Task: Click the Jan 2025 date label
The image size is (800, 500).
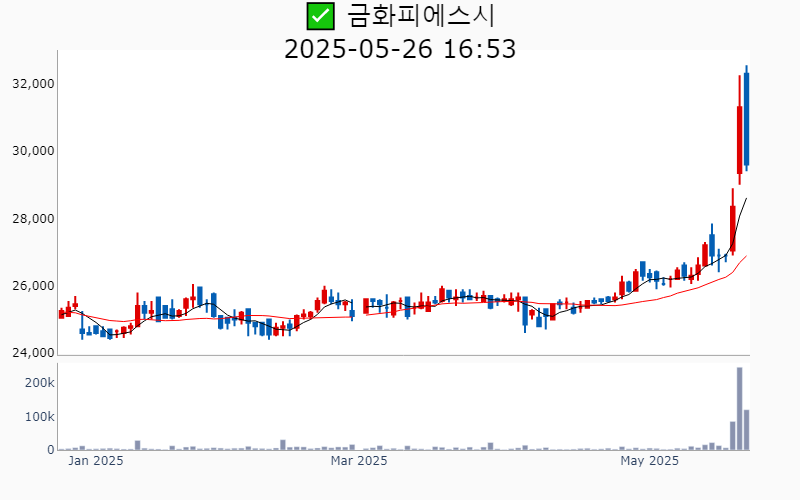Action: click(x=96, y=461)
